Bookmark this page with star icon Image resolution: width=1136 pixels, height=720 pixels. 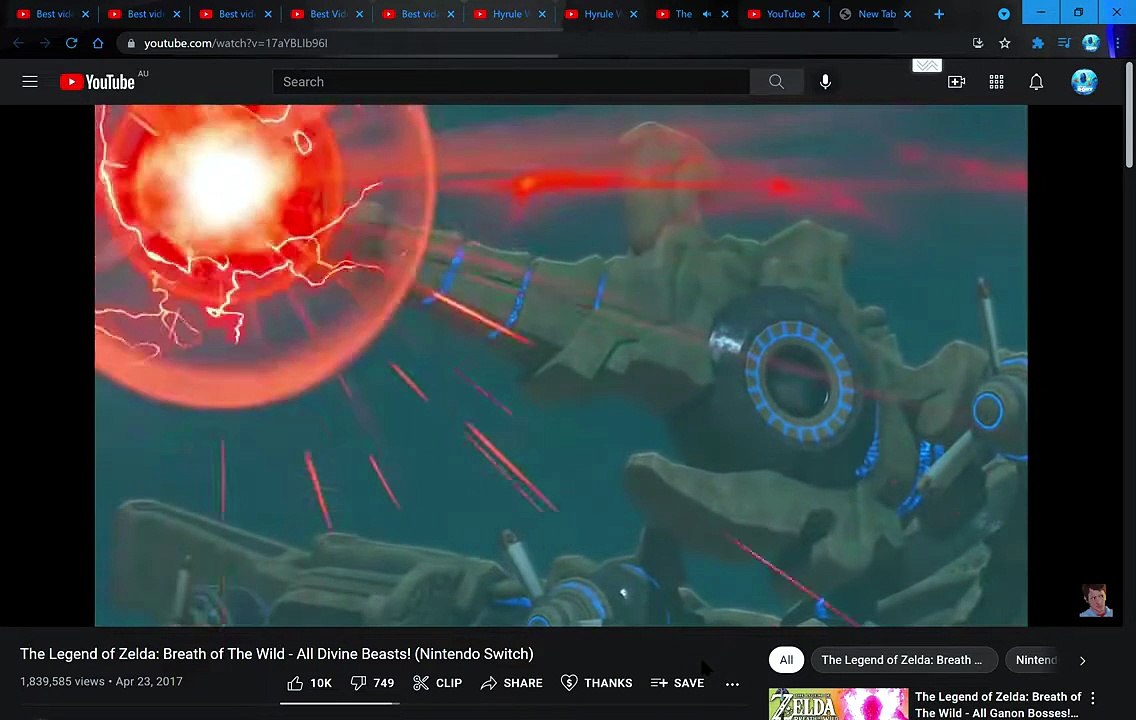[x=1004, y=43]
